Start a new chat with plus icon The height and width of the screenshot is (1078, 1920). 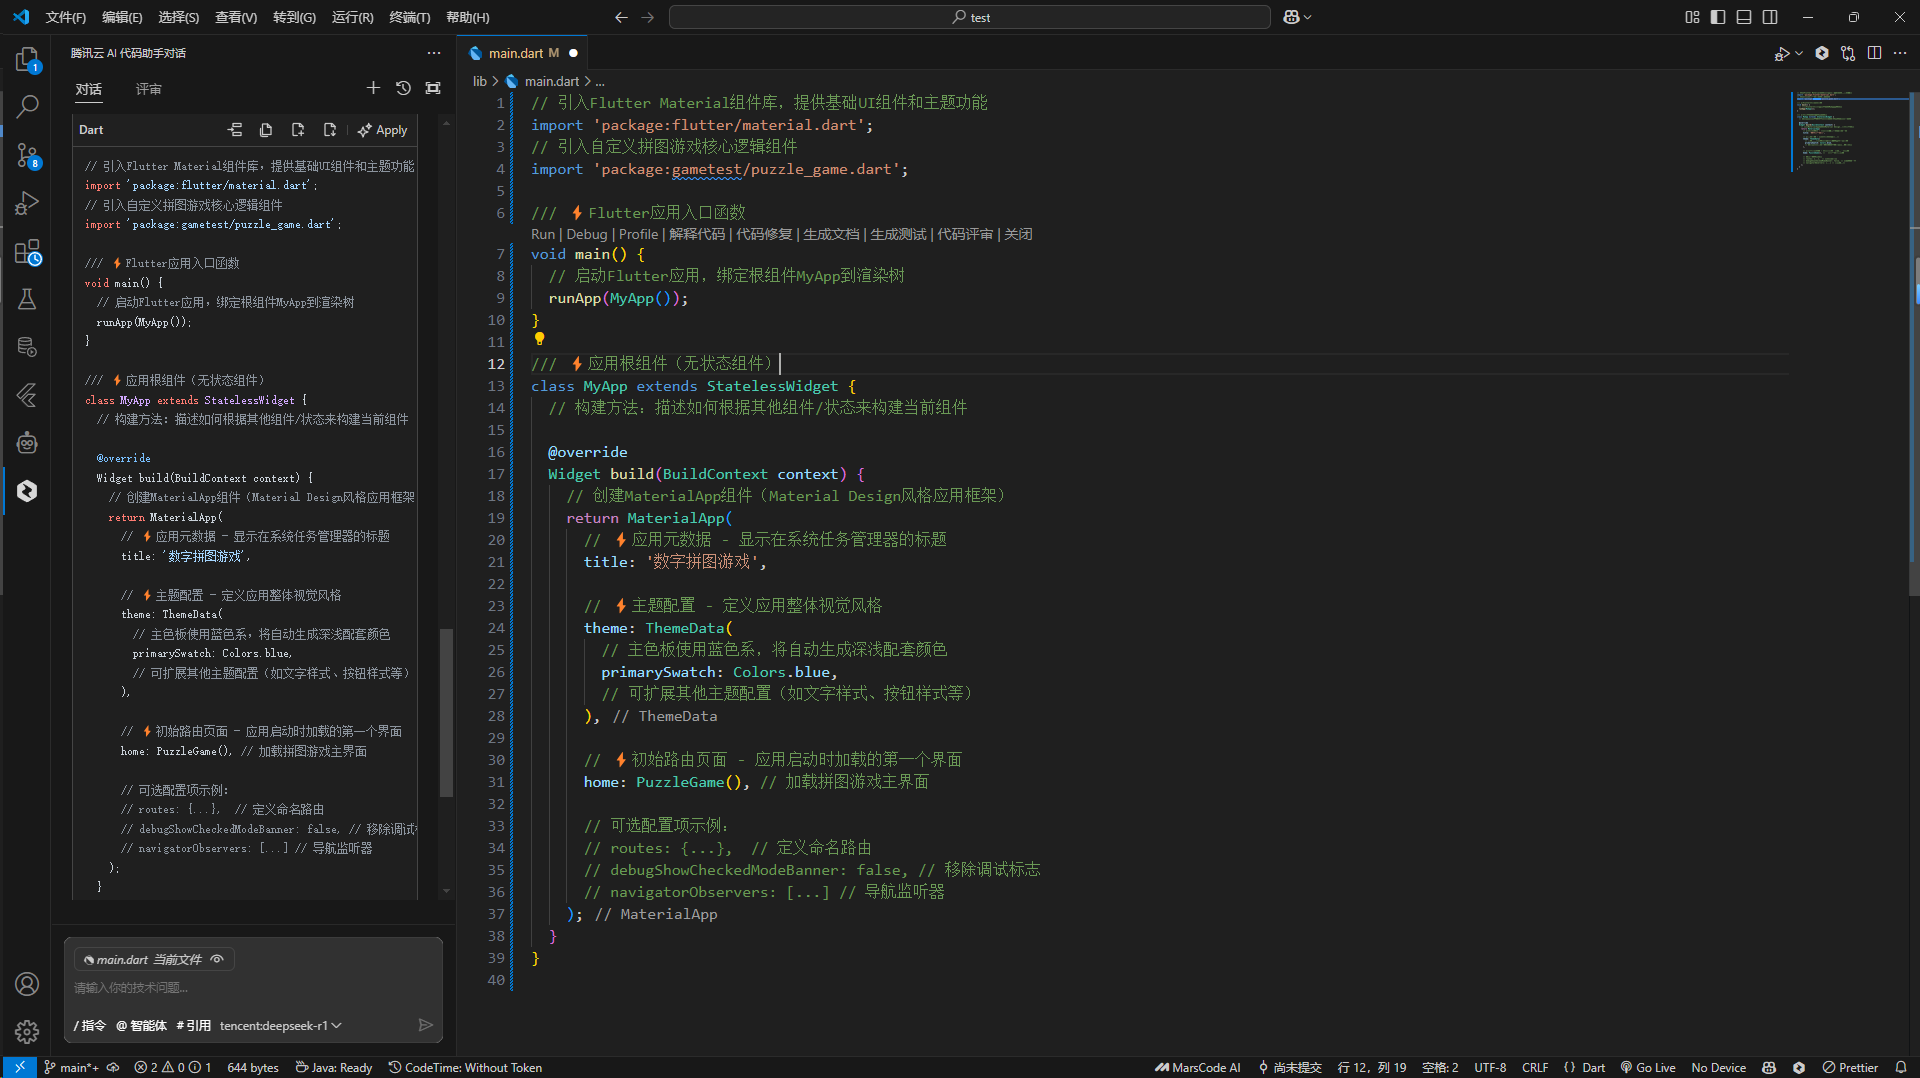[x=373, y=88]
